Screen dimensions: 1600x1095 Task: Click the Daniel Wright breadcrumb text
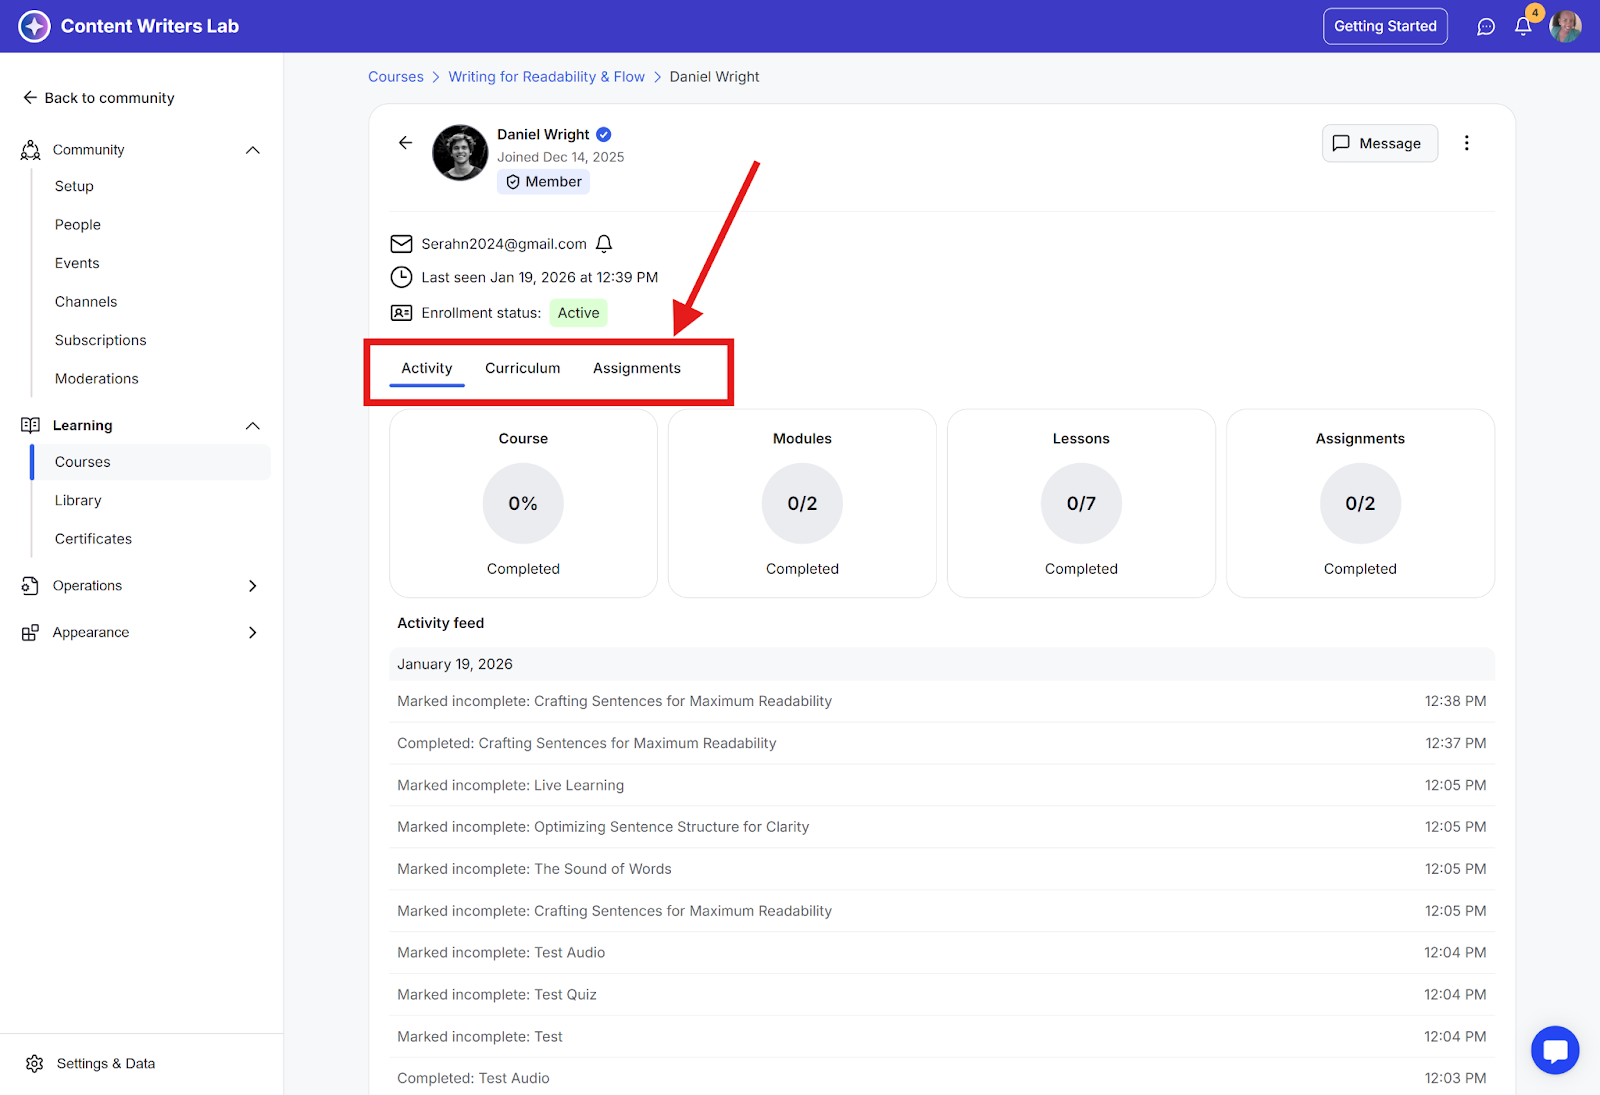(x=714, y=77)
